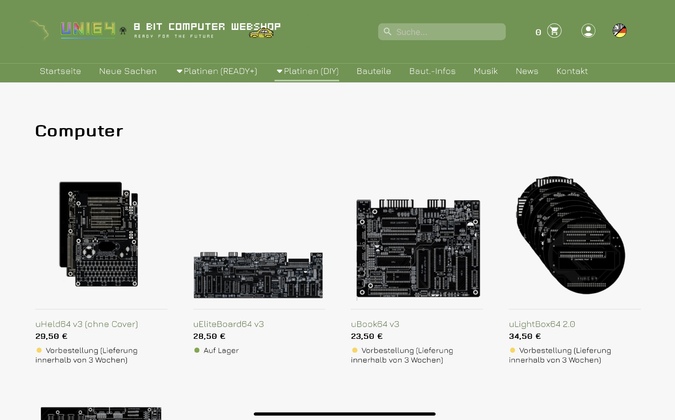Screen dimensions: 675x420
Task: Click the yellow car icon in header
Action: tap(261, 34)
